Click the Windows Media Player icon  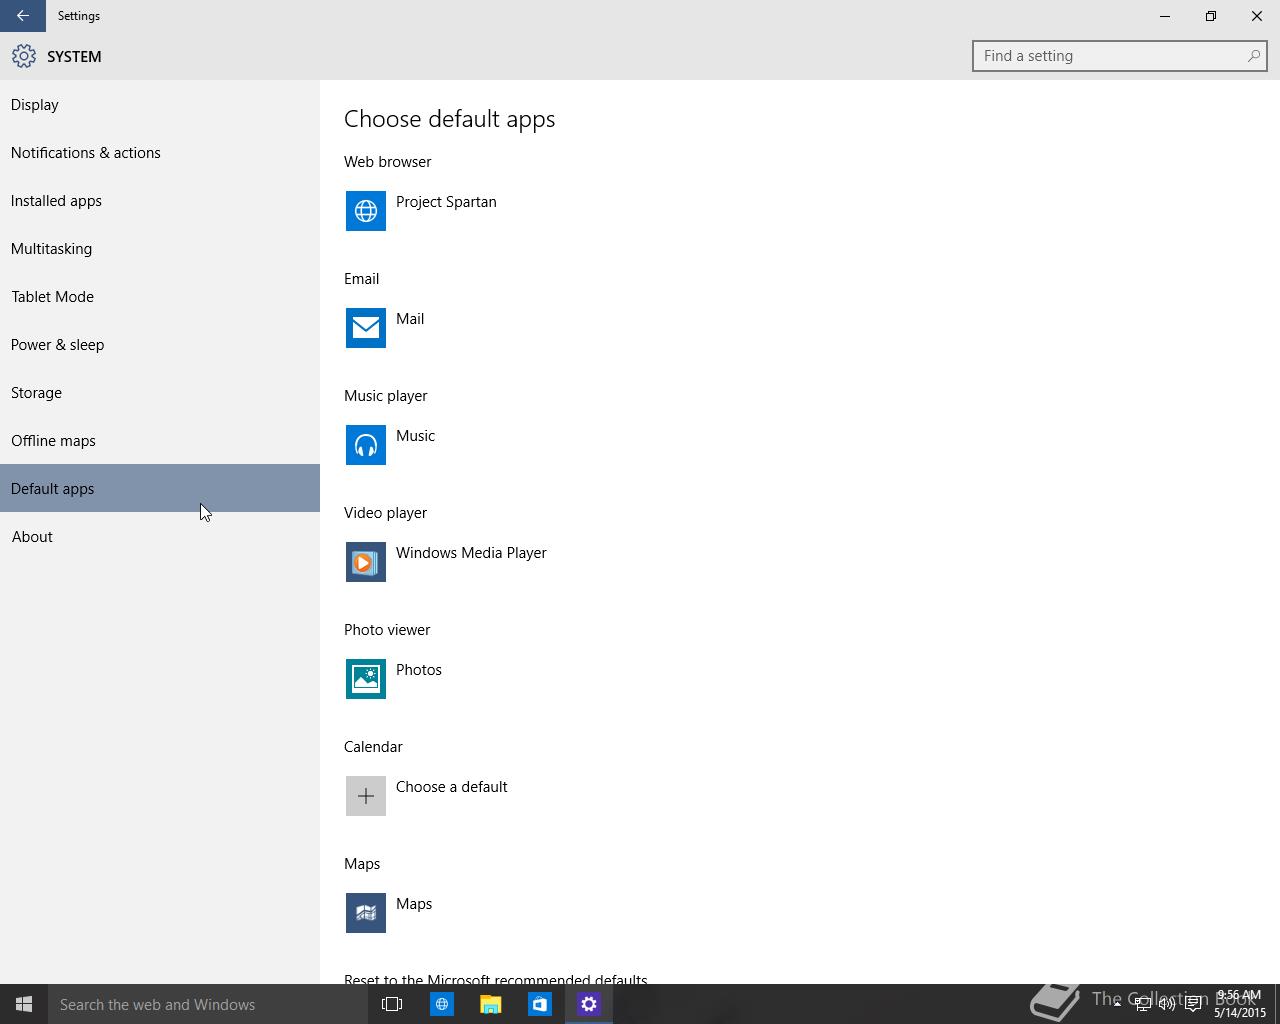(366, 562)
